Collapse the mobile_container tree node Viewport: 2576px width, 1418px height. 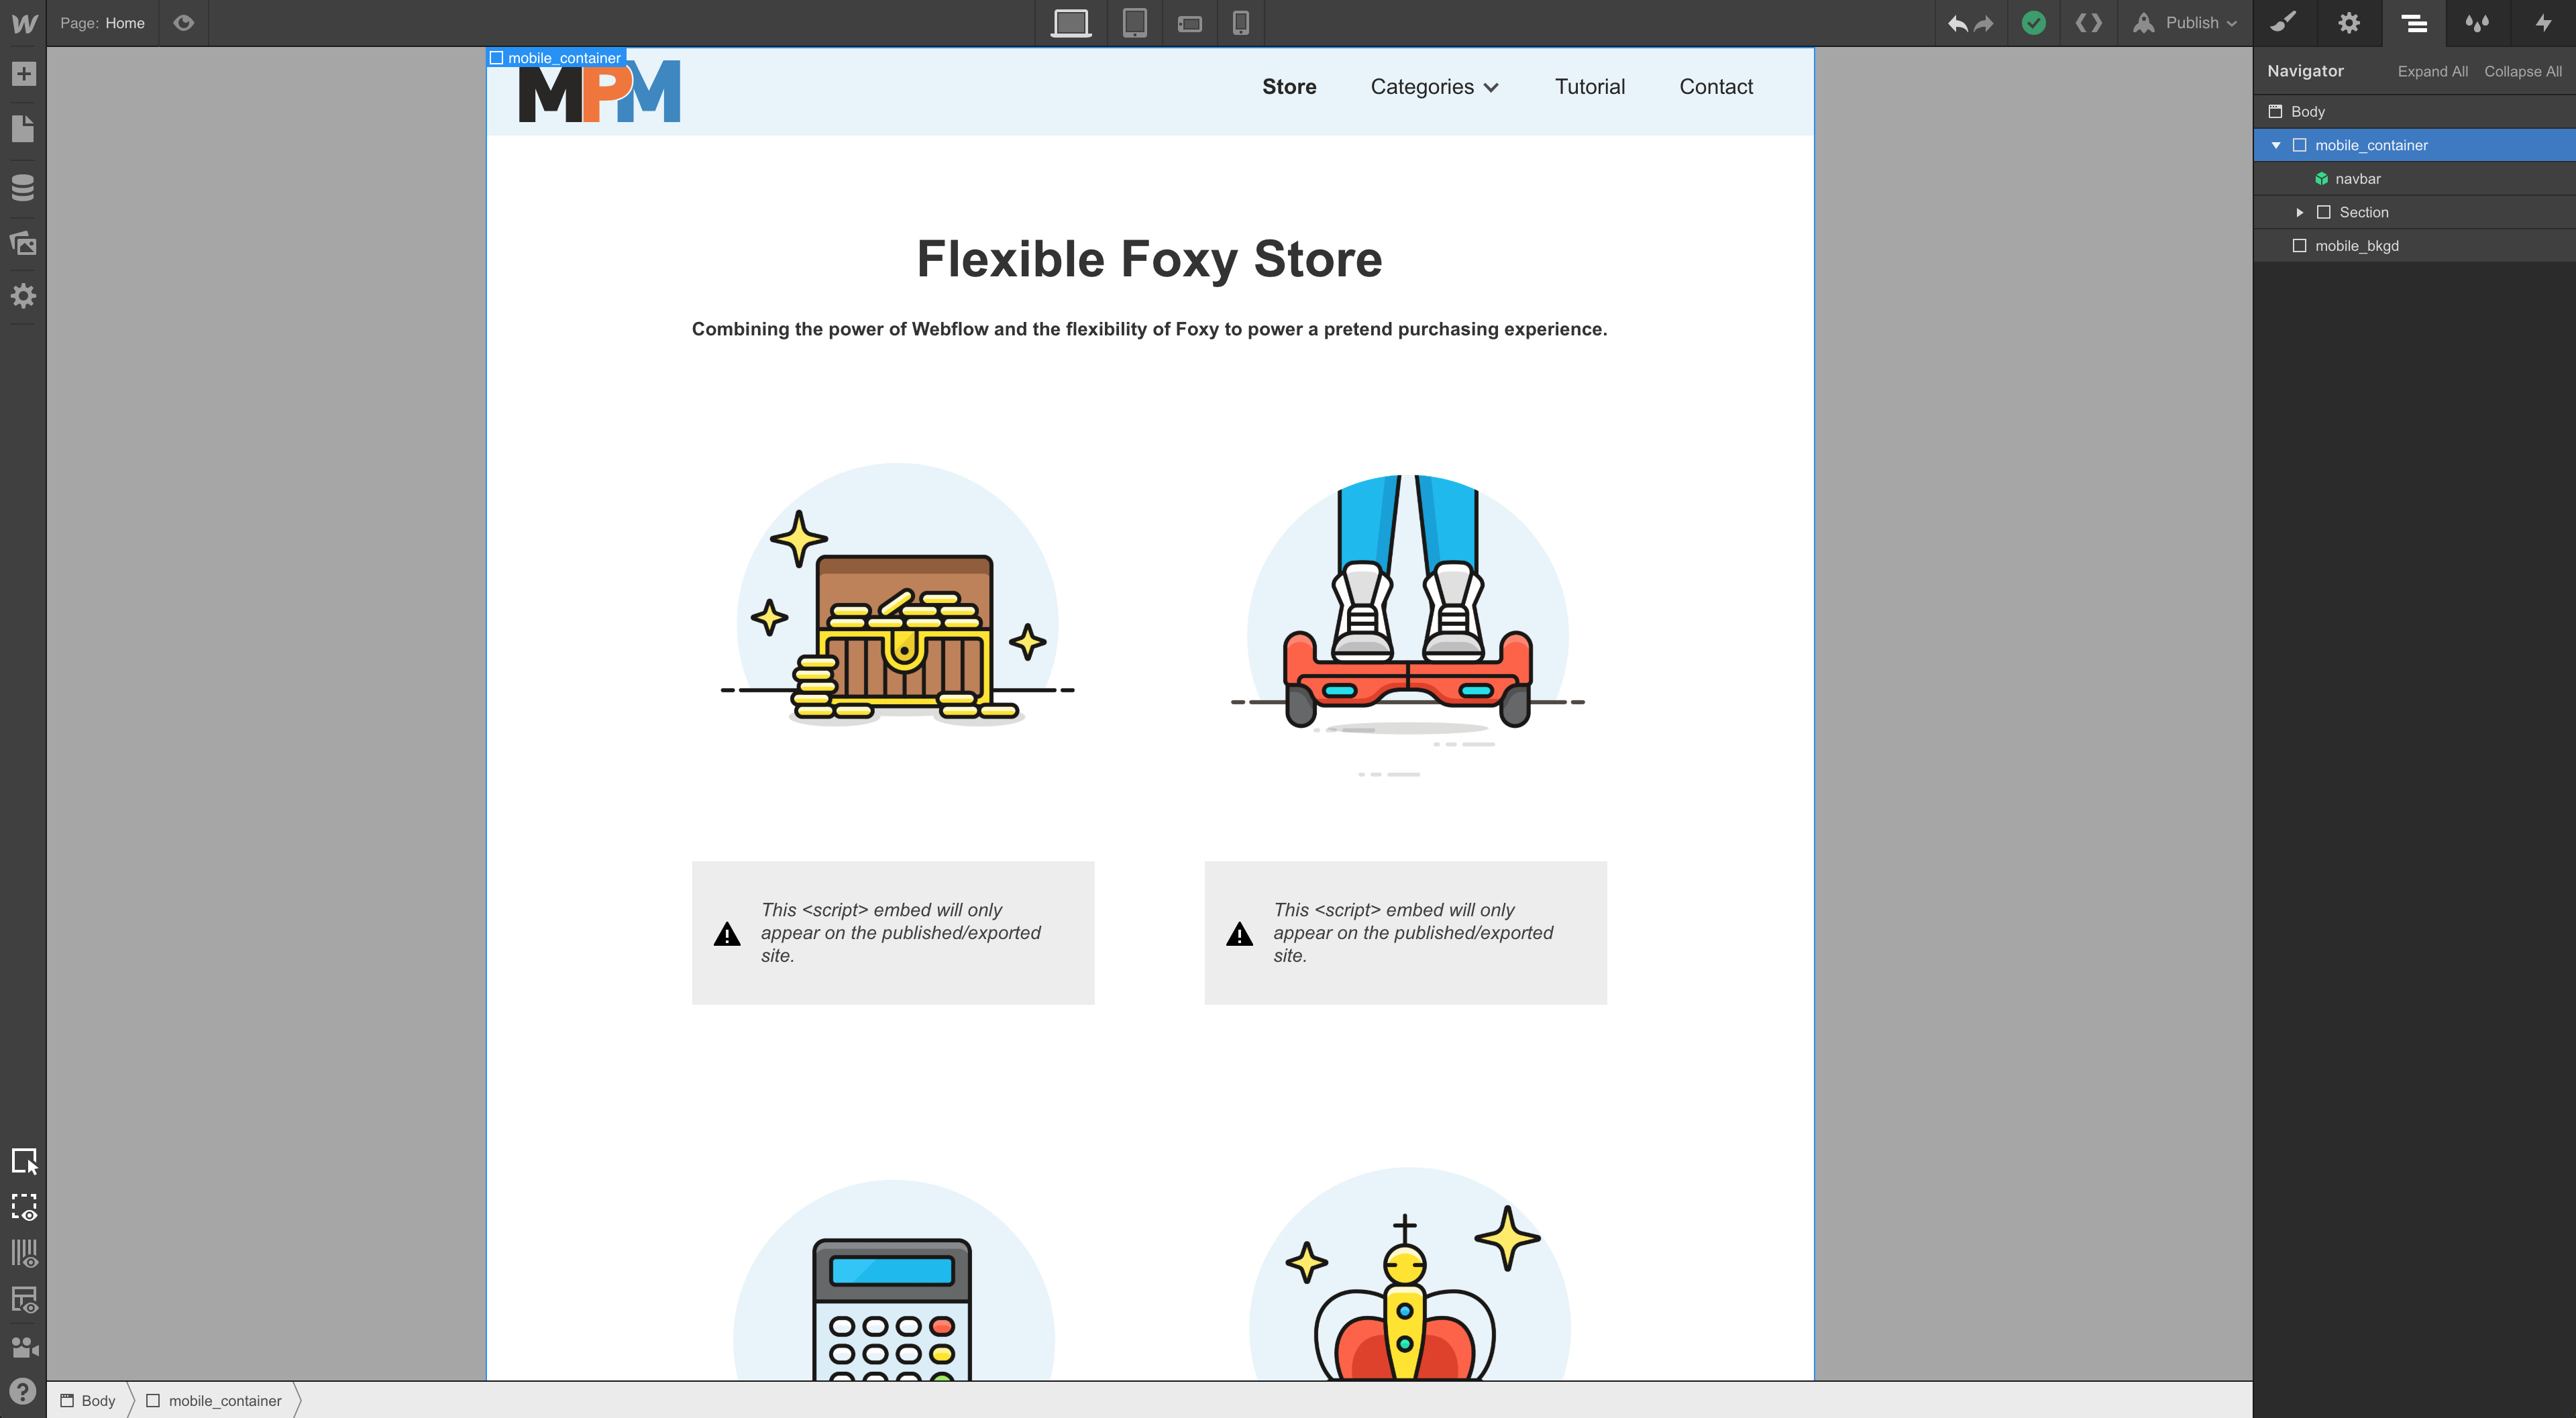(x=2276, y=145)
